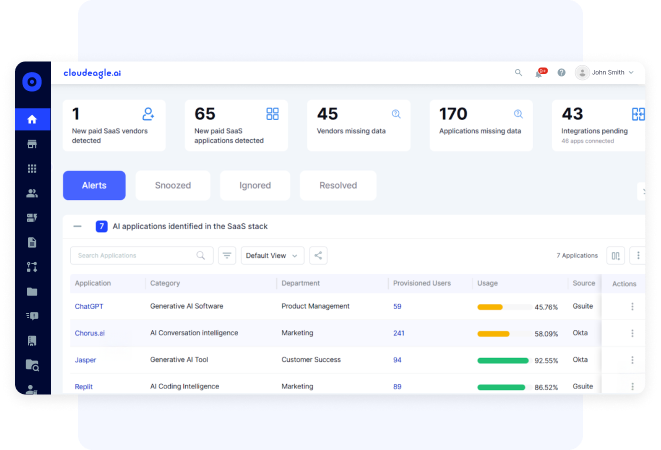
Task: Click provisioned users count 241
Action: 399,333
